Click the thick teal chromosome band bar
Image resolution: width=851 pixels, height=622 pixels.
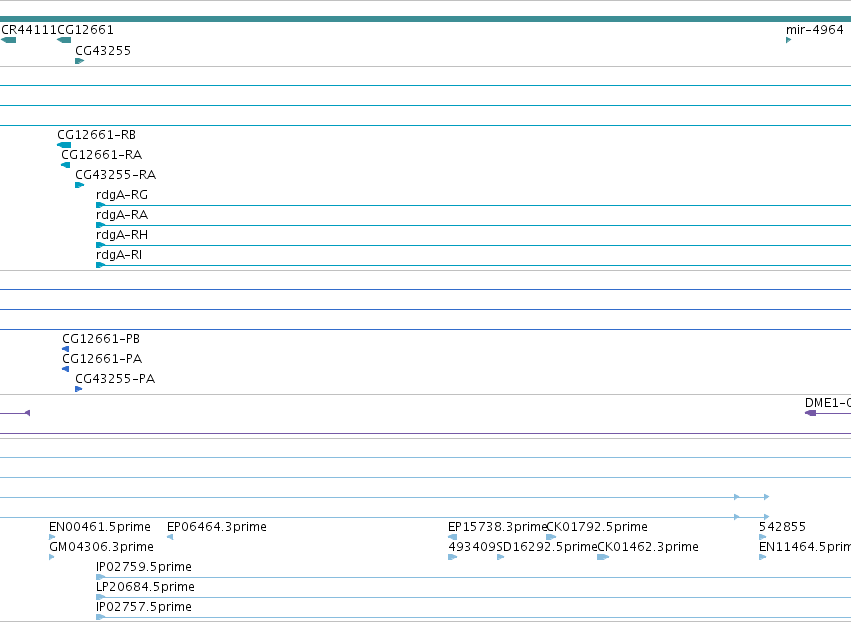(x=426, y=19)
